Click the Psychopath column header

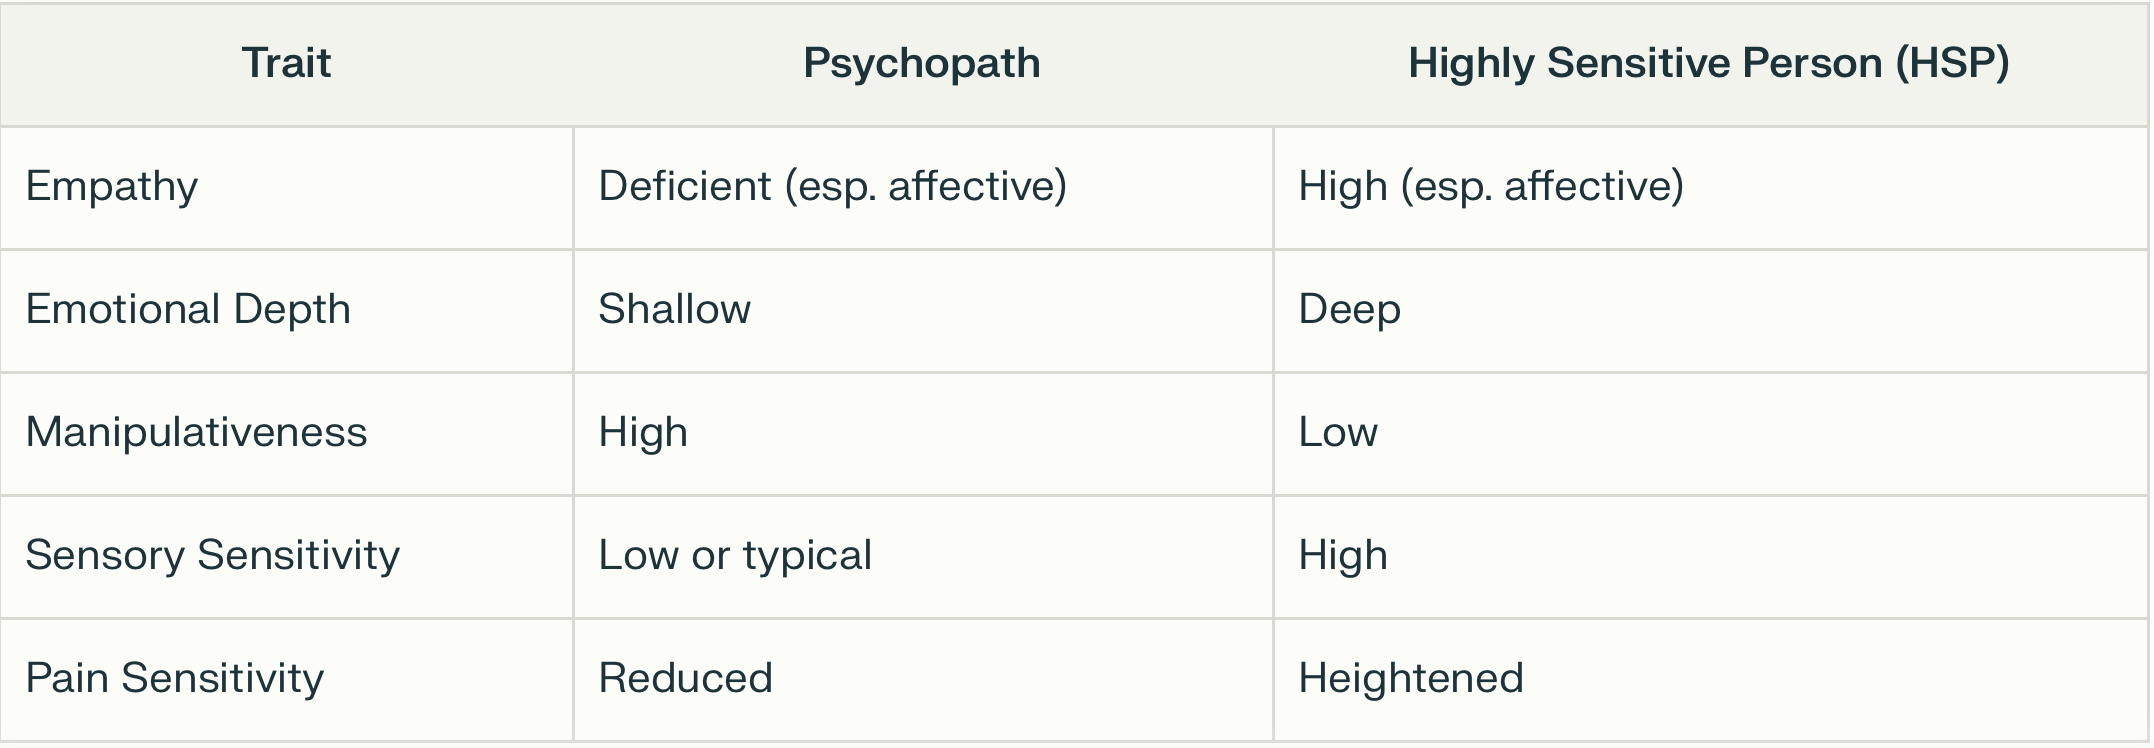[x=922, y=63]
